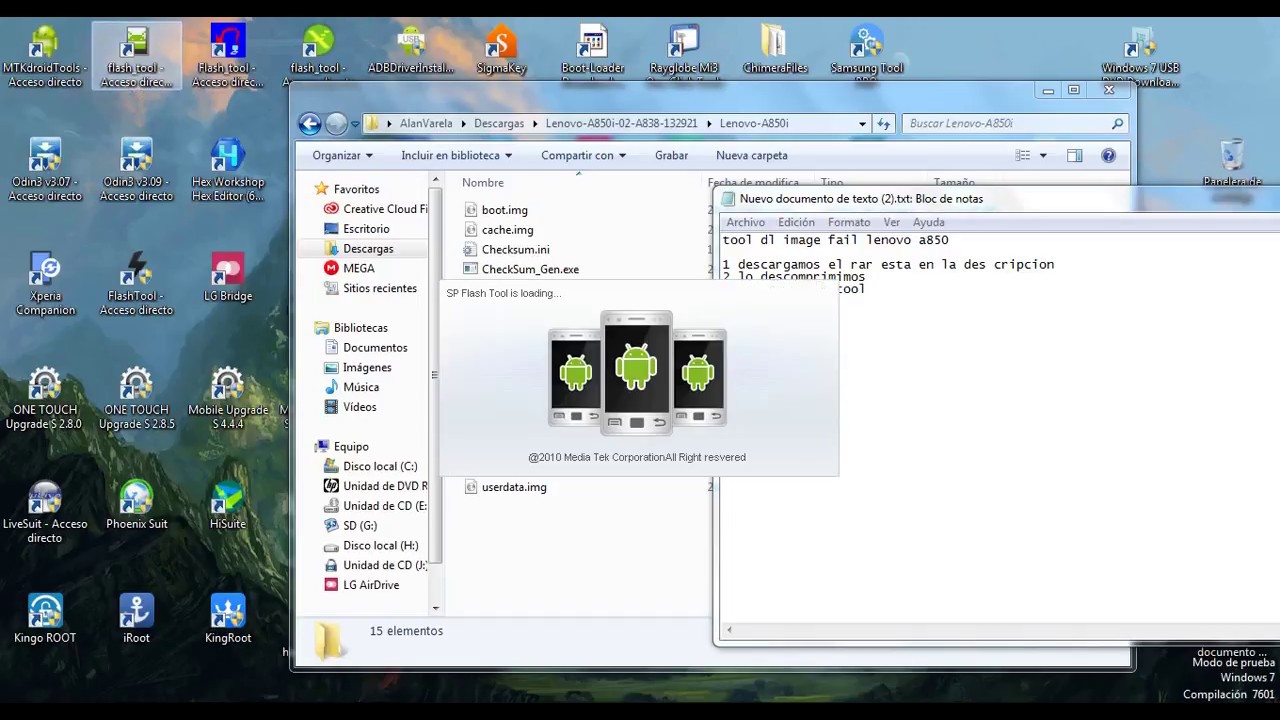
Task: Open Archivo menu in Bloc de notas
Action: (745, 222)
